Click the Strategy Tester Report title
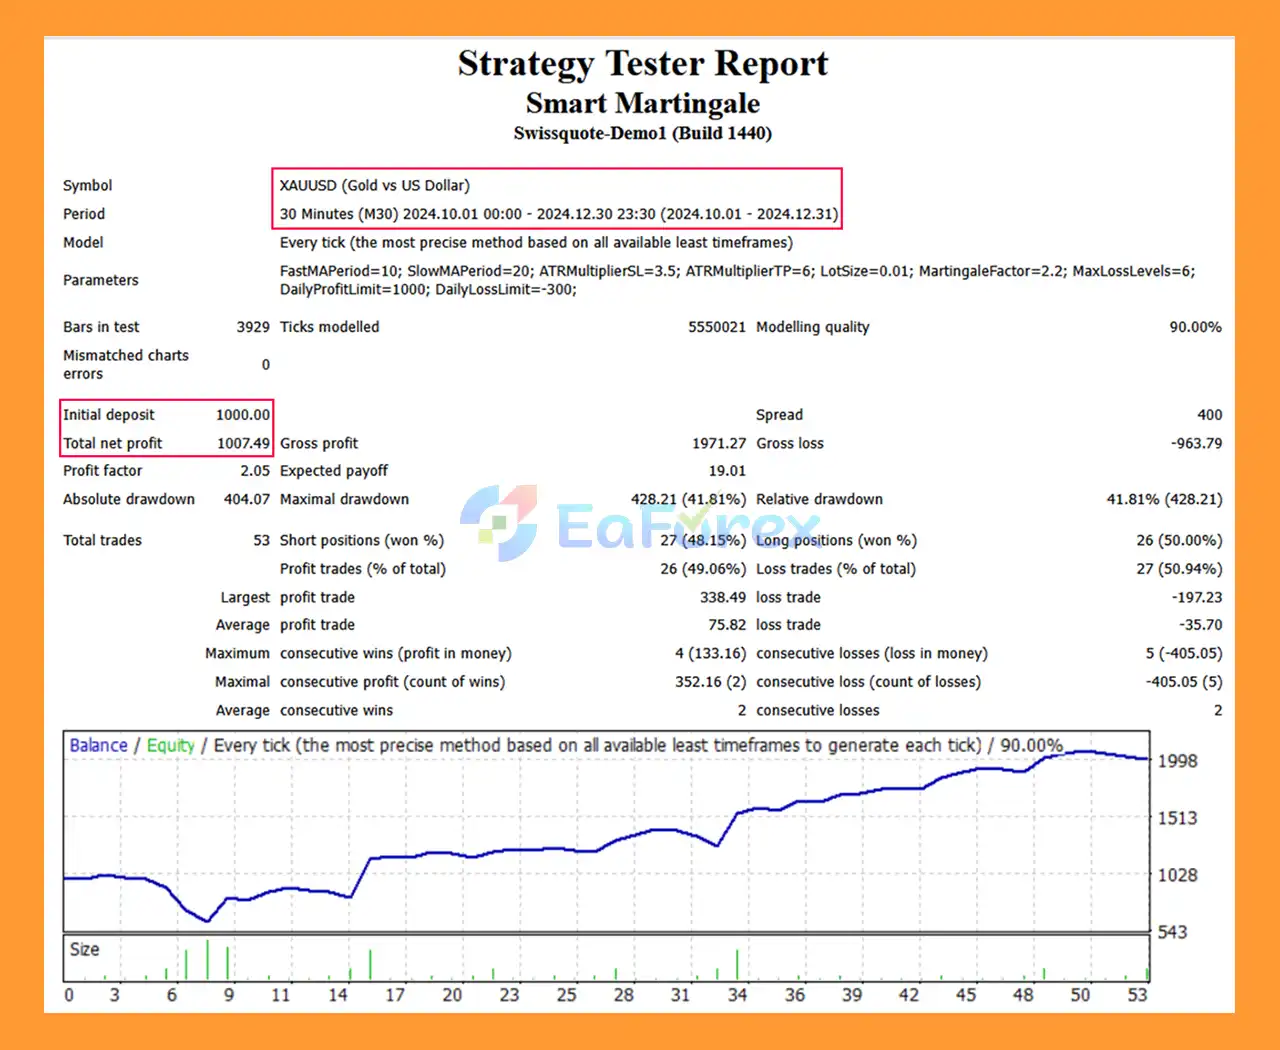The image size is (1280, 1050). coord(642,63)
